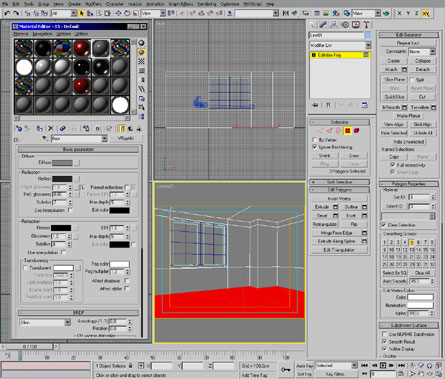Open the Motion command panel tab
445x379 pixels.
click(x=345, y=25)
